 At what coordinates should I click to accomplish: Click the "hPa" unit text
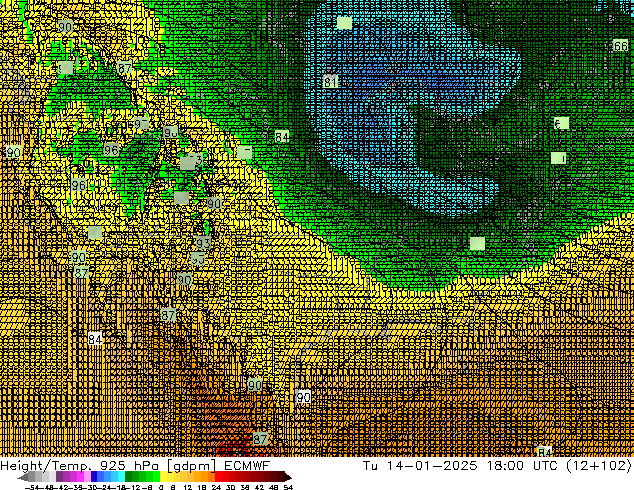[146, 466]
